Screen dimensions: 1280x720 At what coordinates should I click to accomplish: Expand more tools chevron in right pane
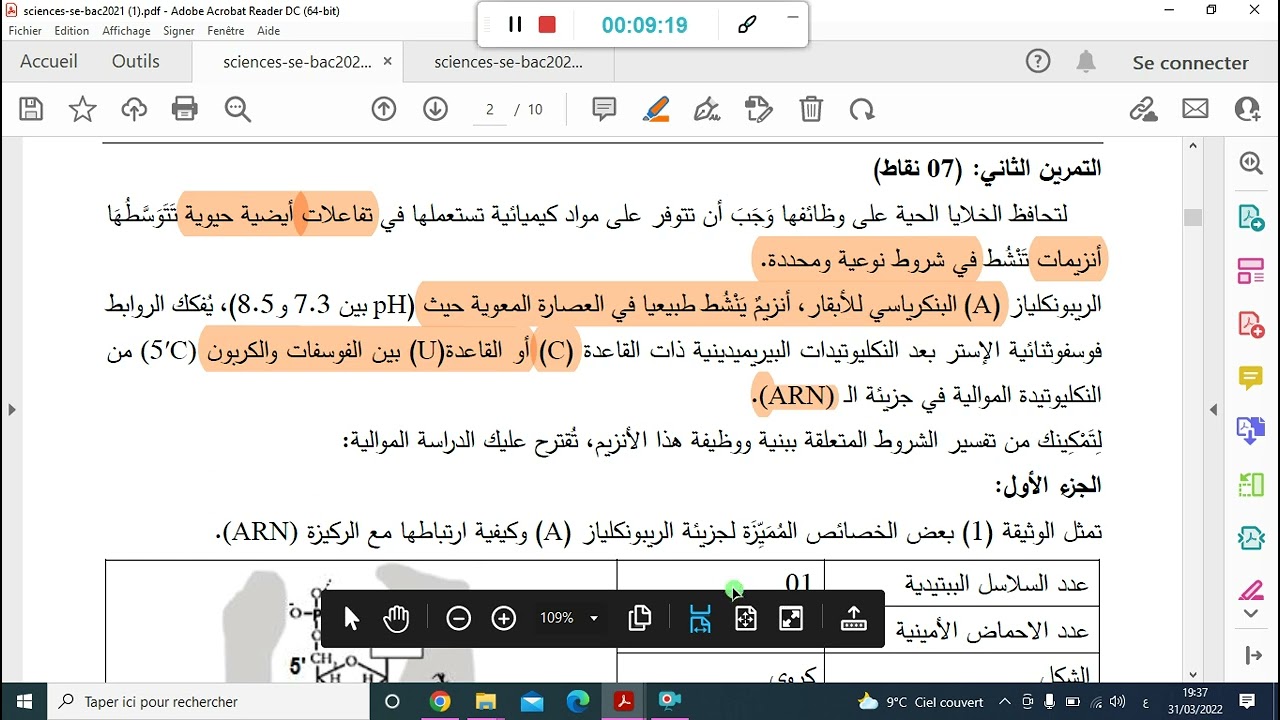(1251, 613)
